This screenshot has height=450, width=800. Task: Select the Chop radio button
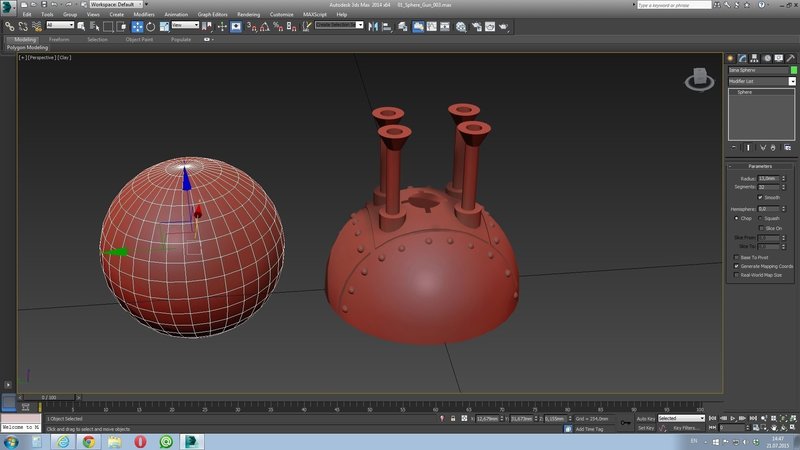tap(737, 218)
